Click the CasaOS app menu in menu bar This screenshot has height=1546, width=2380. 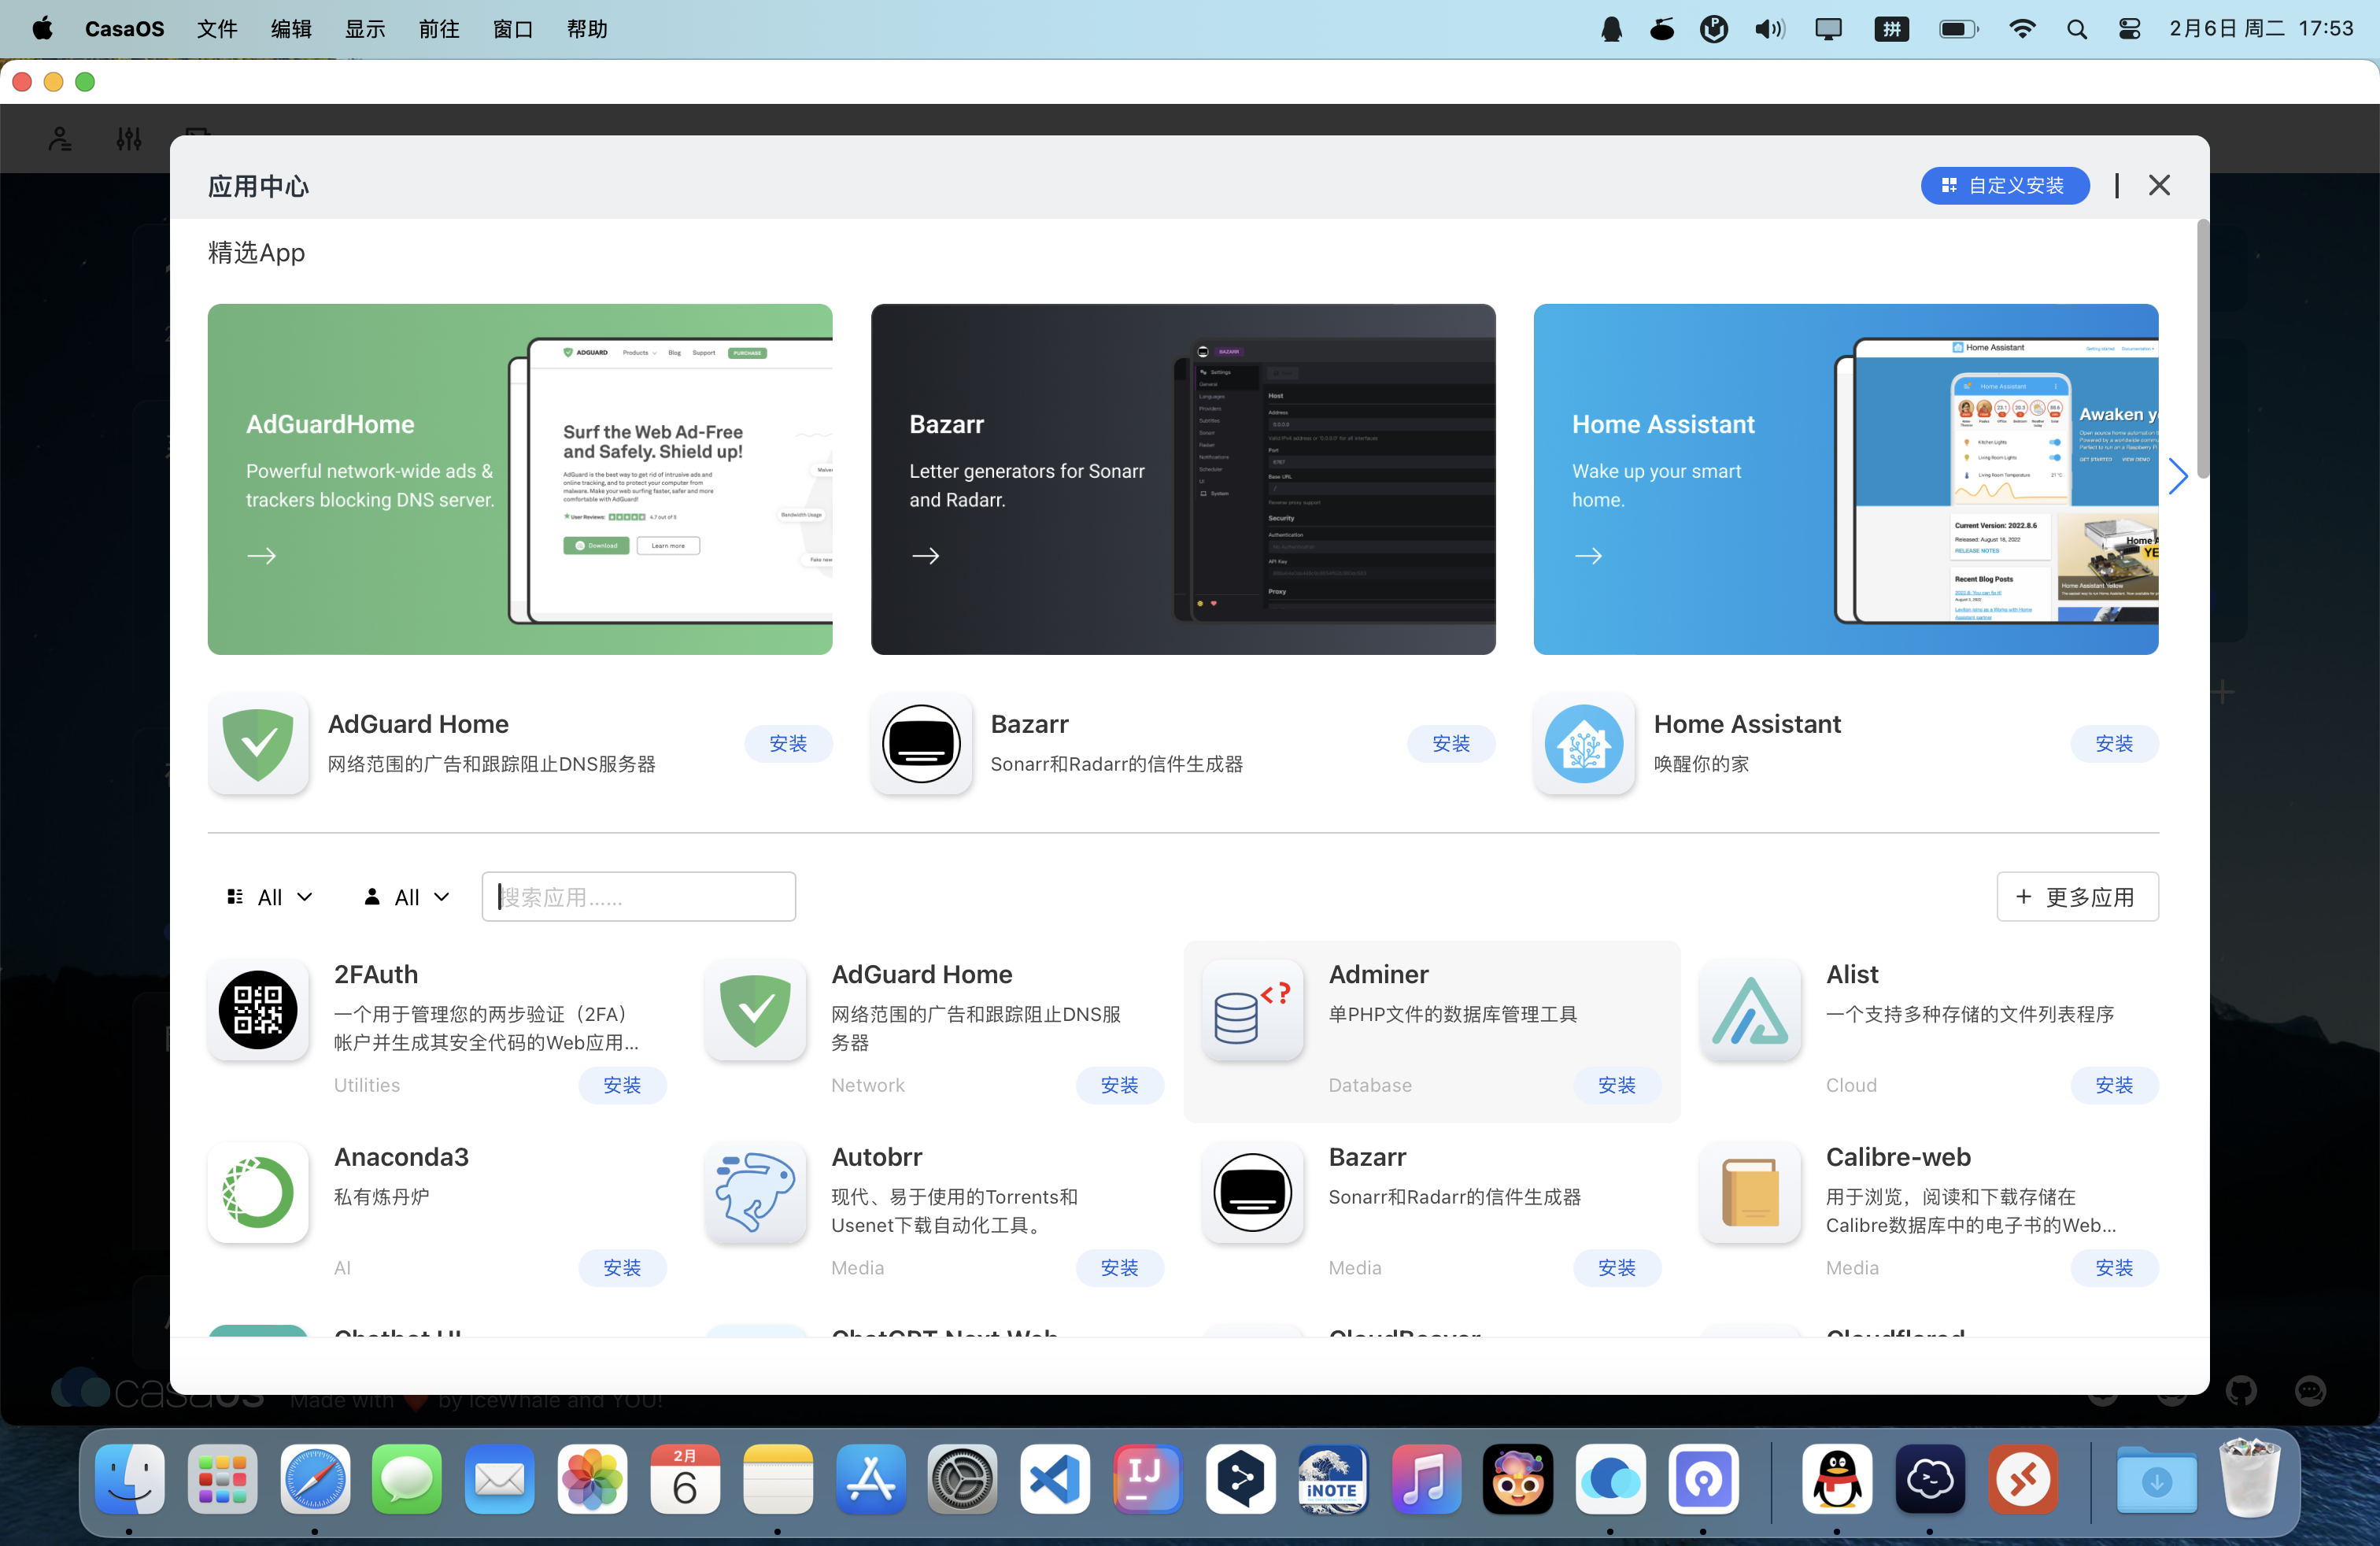pyautogui.click(x=124, y=29)
